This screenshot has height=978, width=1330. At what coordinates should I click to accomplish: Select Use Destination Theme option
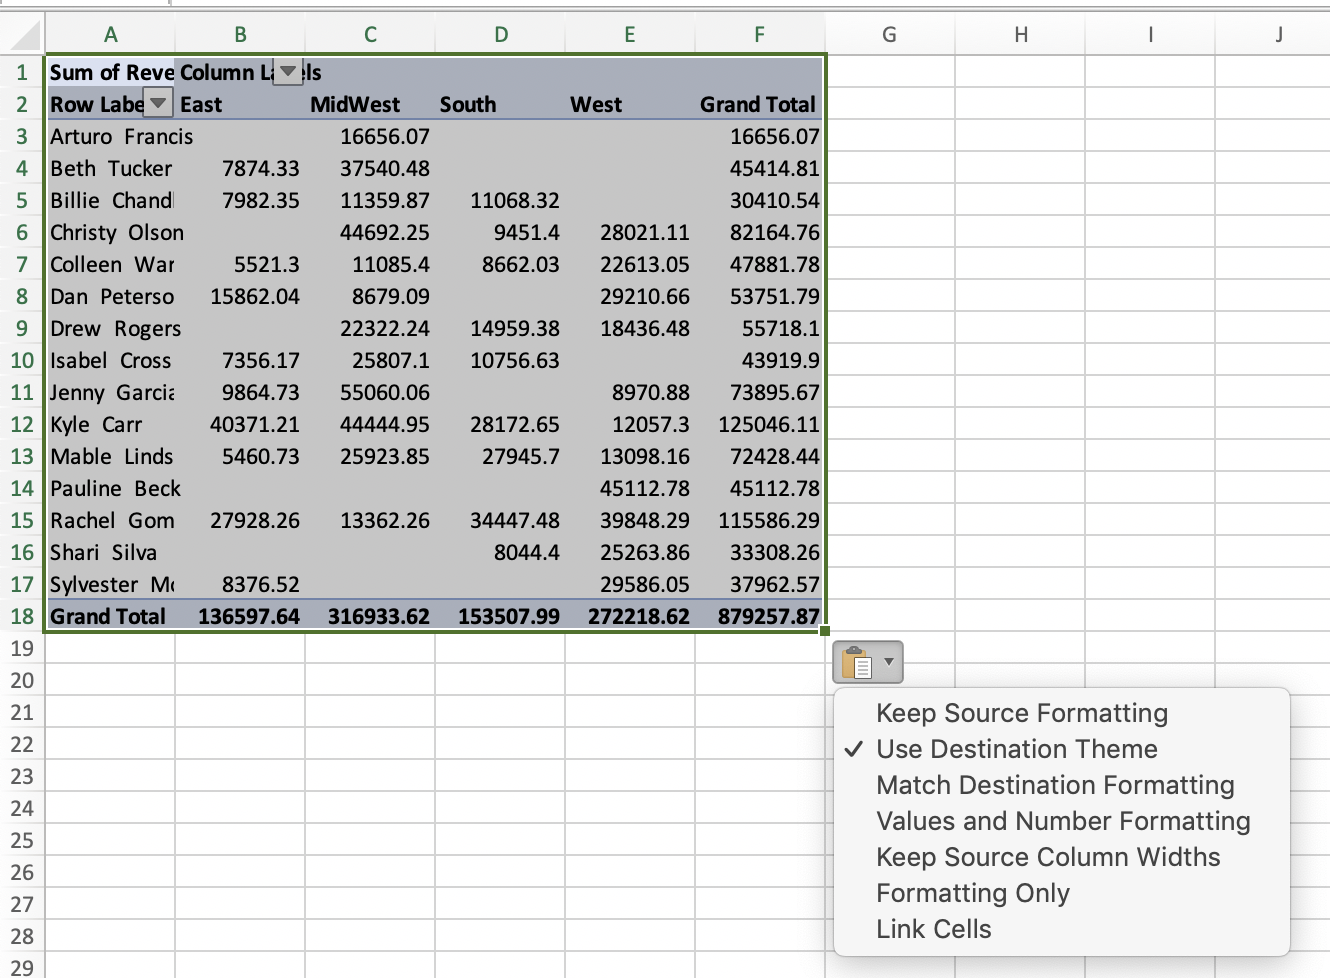click(1017, 749)
